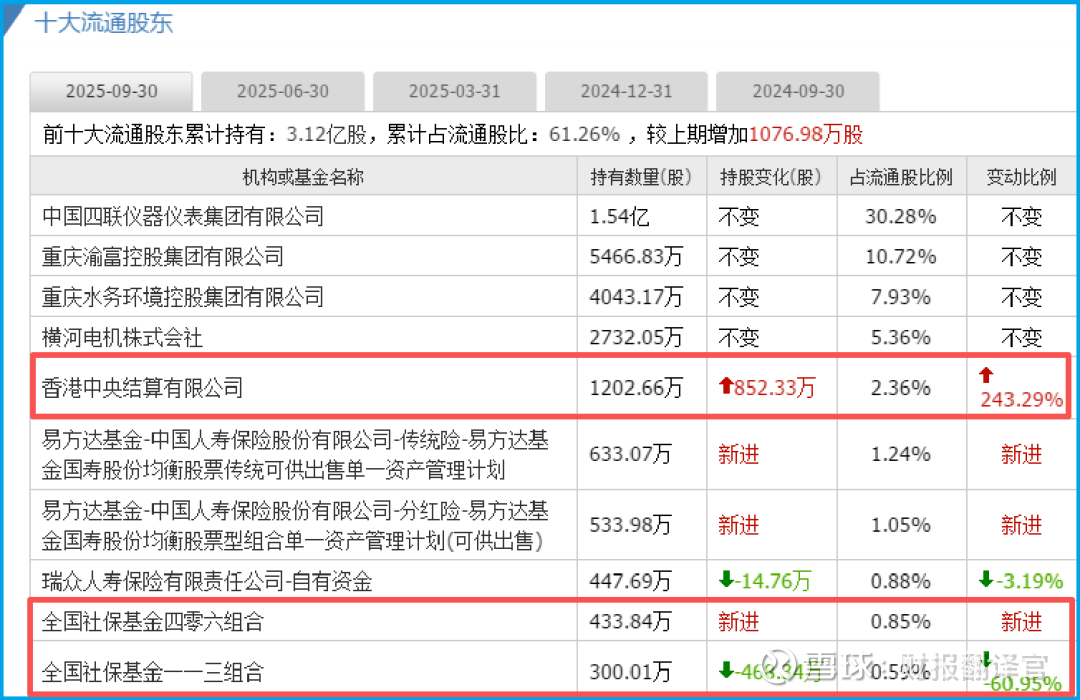Image resolution: width=1080 pixels, height=700 pixels.
Task: Click the 433.84万 holding value
Action: point(630,621)
